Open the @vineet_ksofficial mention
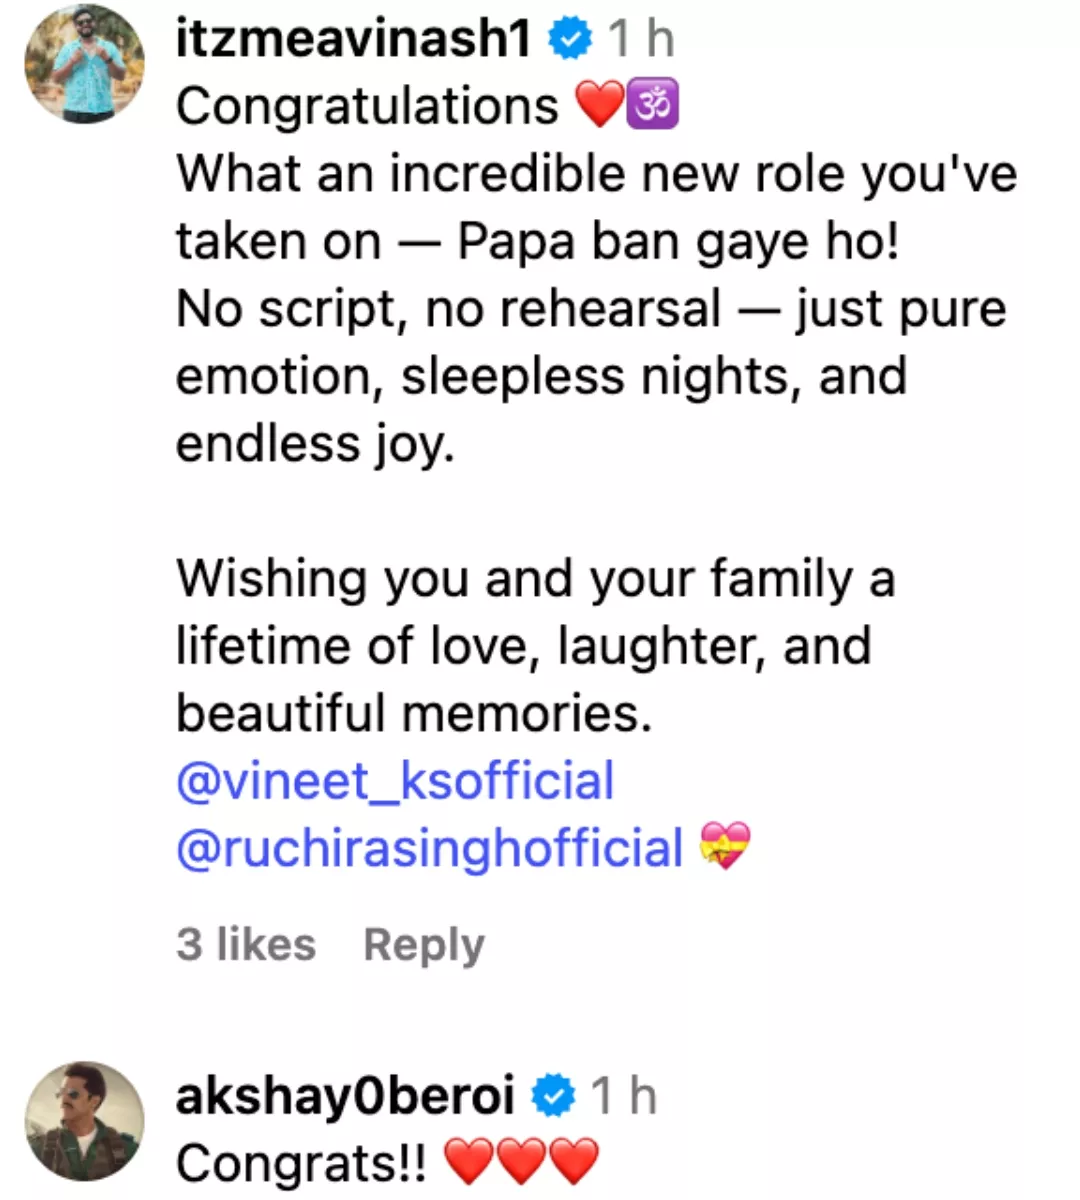This screenshot has width=1080, height=1200. [x=395, y=781]
